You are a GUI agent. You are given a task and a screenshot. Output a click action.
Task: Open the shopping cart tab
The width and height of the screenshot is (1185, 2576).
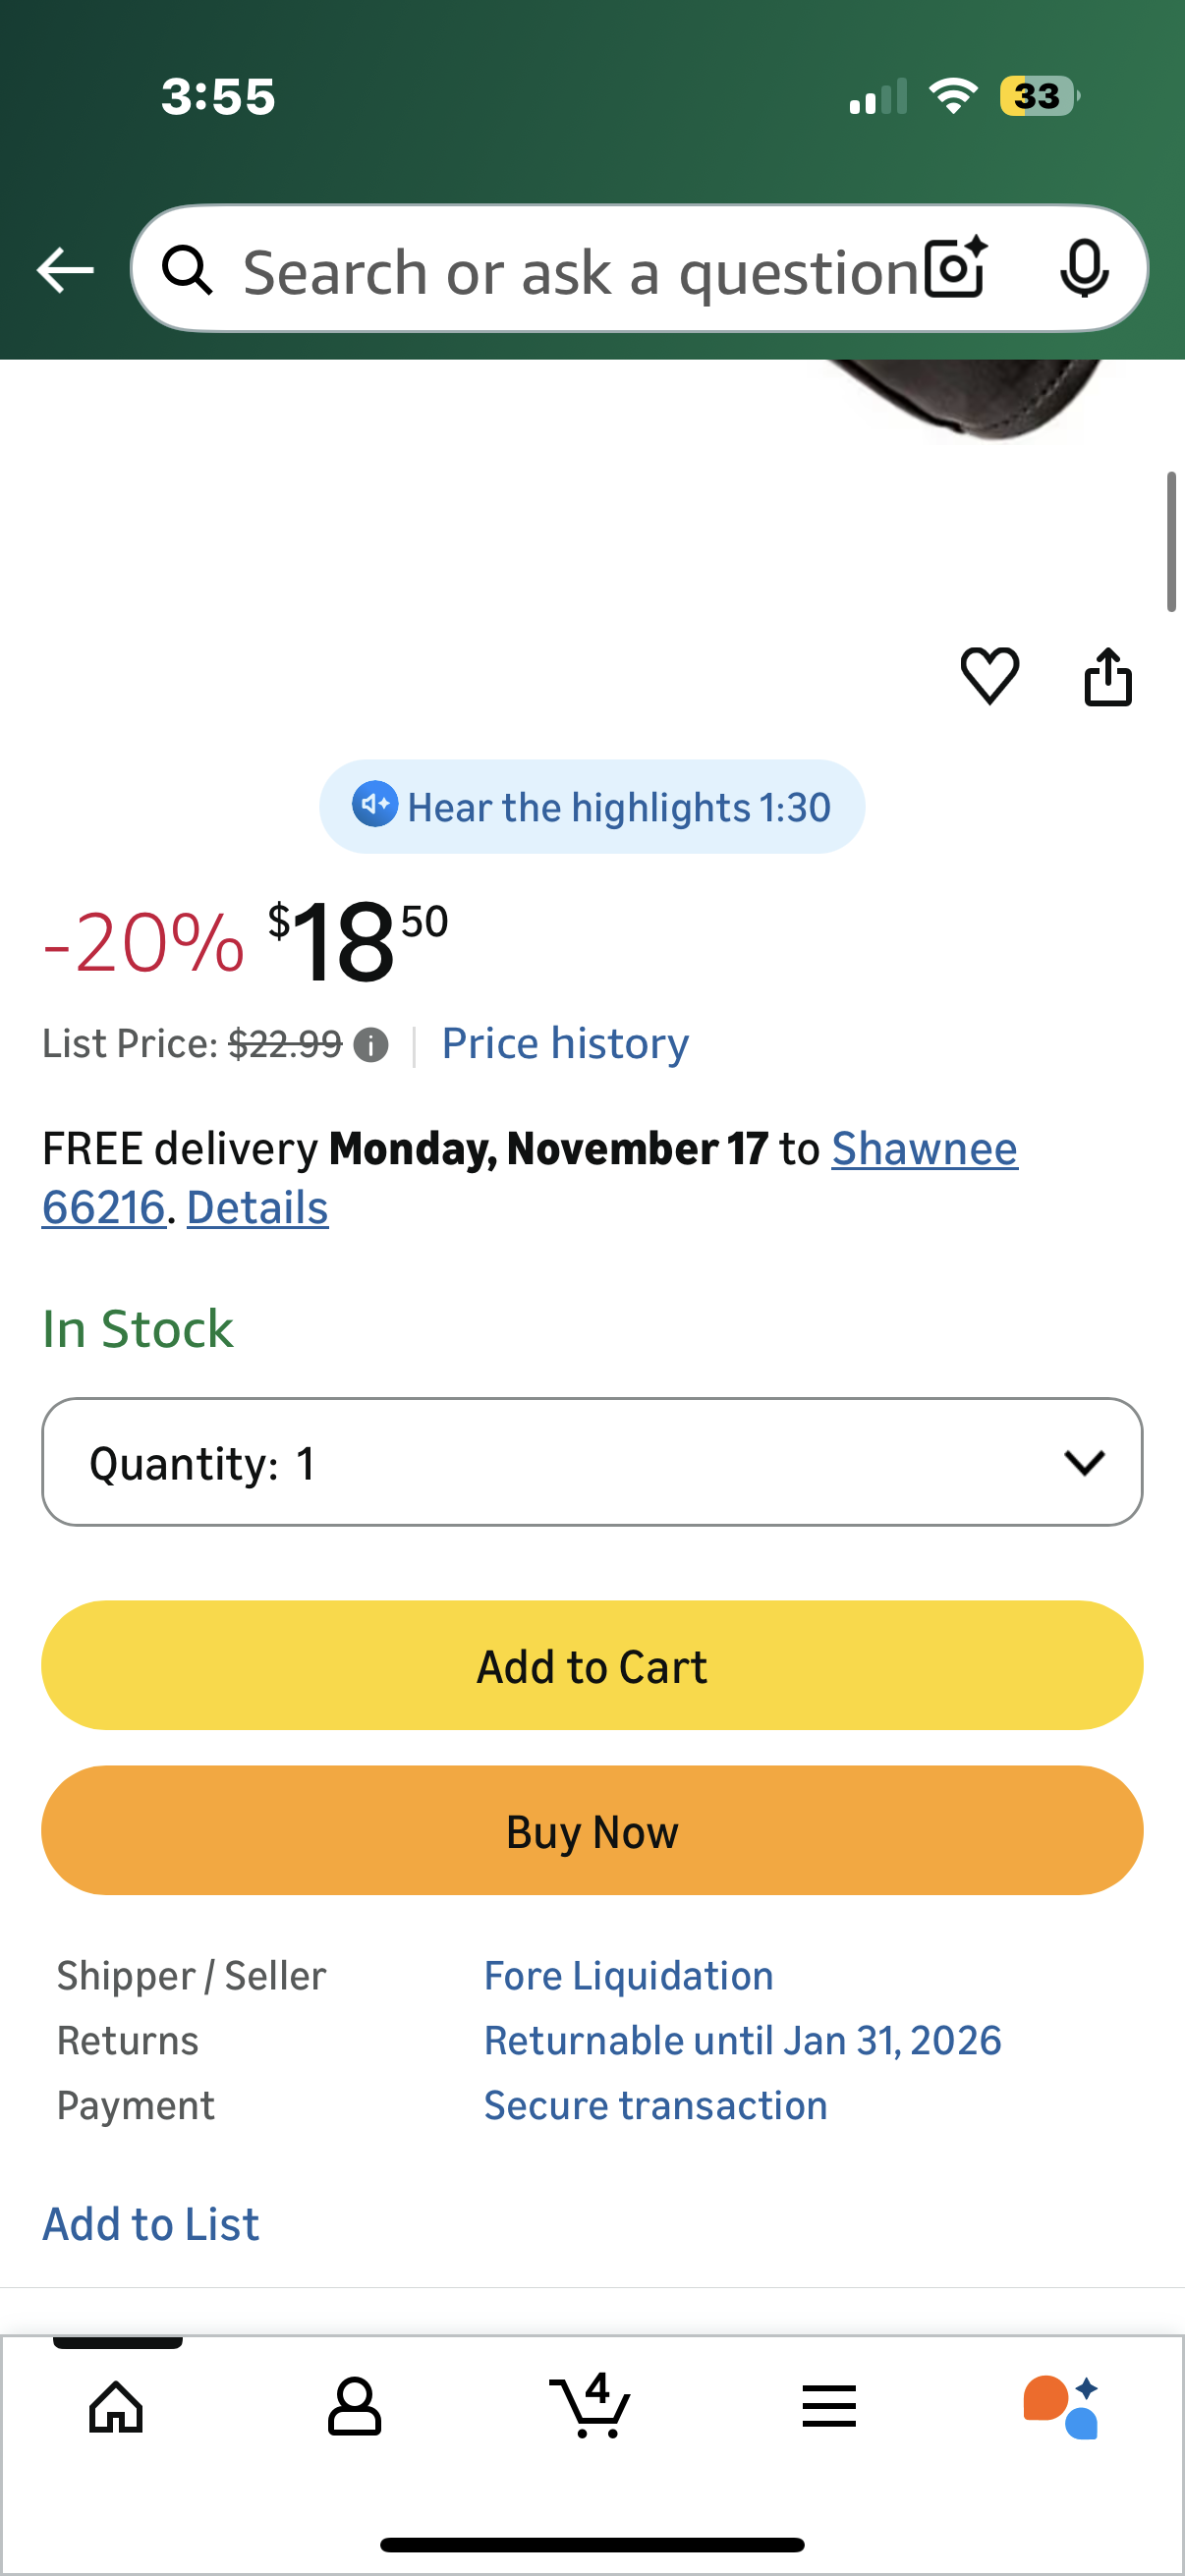tap(590, 2404)
